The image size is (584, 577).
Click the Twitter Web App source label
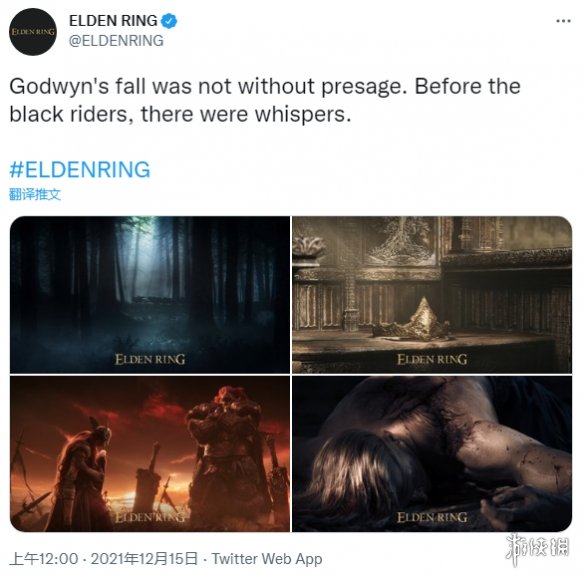(x=267, y=559)
